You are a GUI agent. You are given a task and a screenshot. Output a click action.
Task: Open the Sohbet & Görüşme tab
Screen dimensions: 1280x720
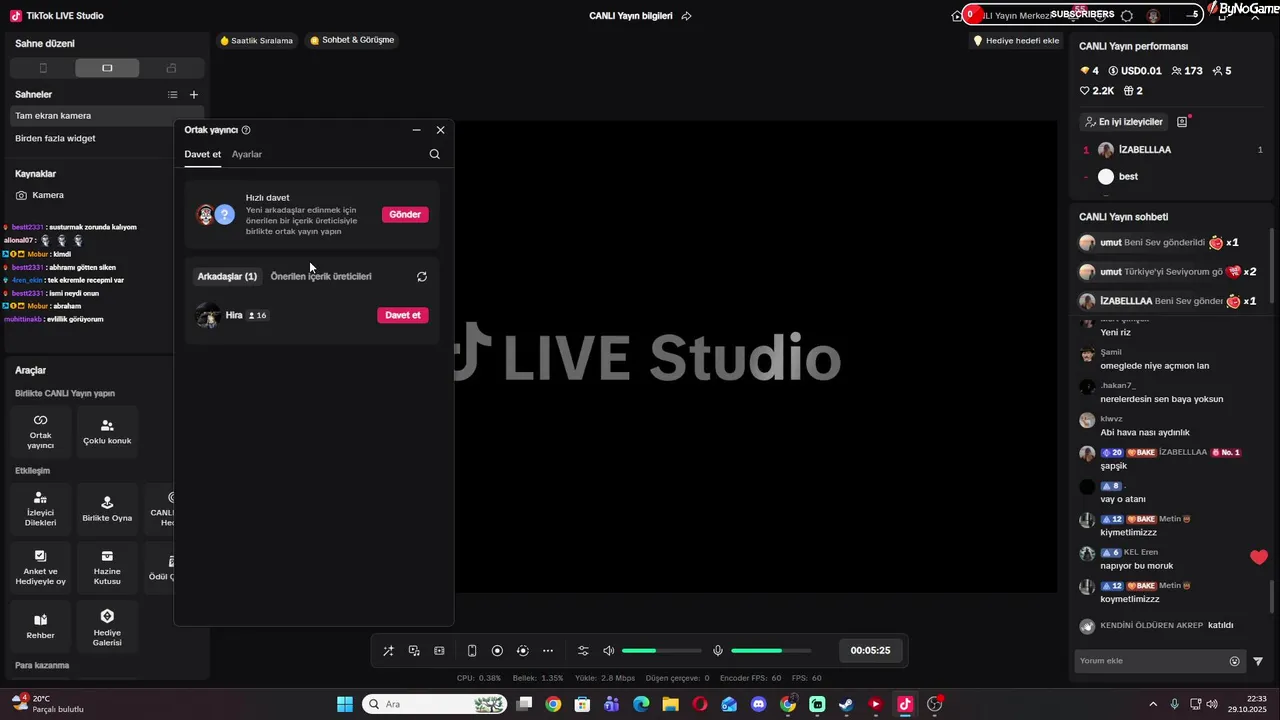click(x=352, y=41)
